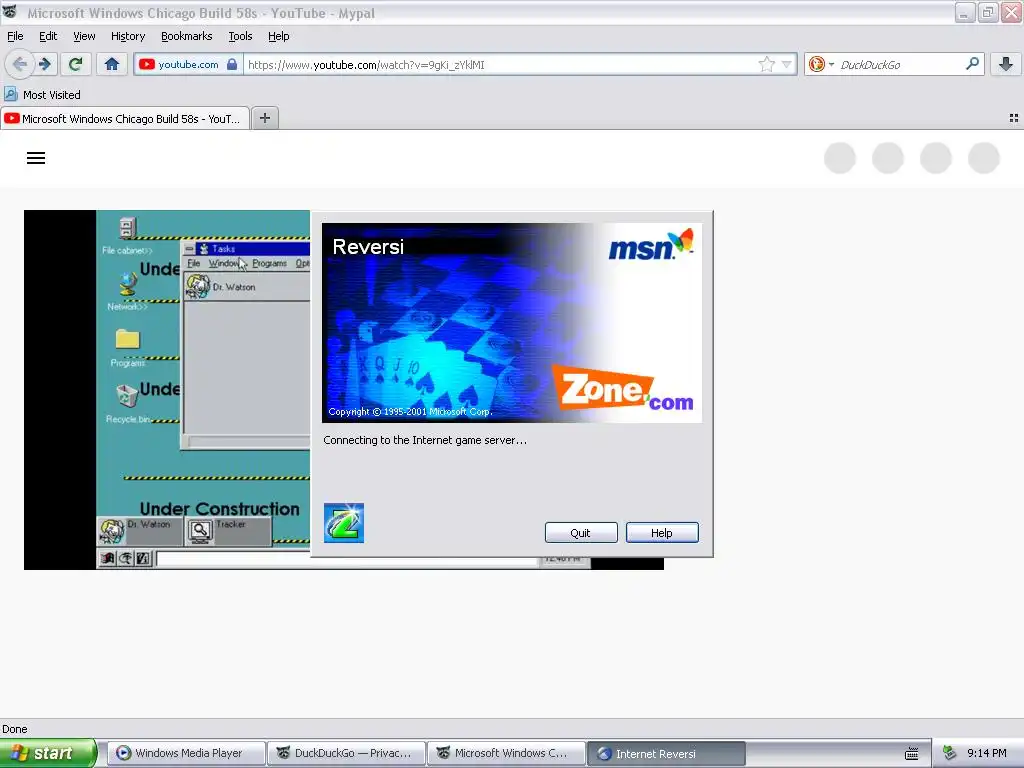Select the Microsoft Windows Chicago Build 58s tab
Viewport: 1024px width, 768px height.
125,118
